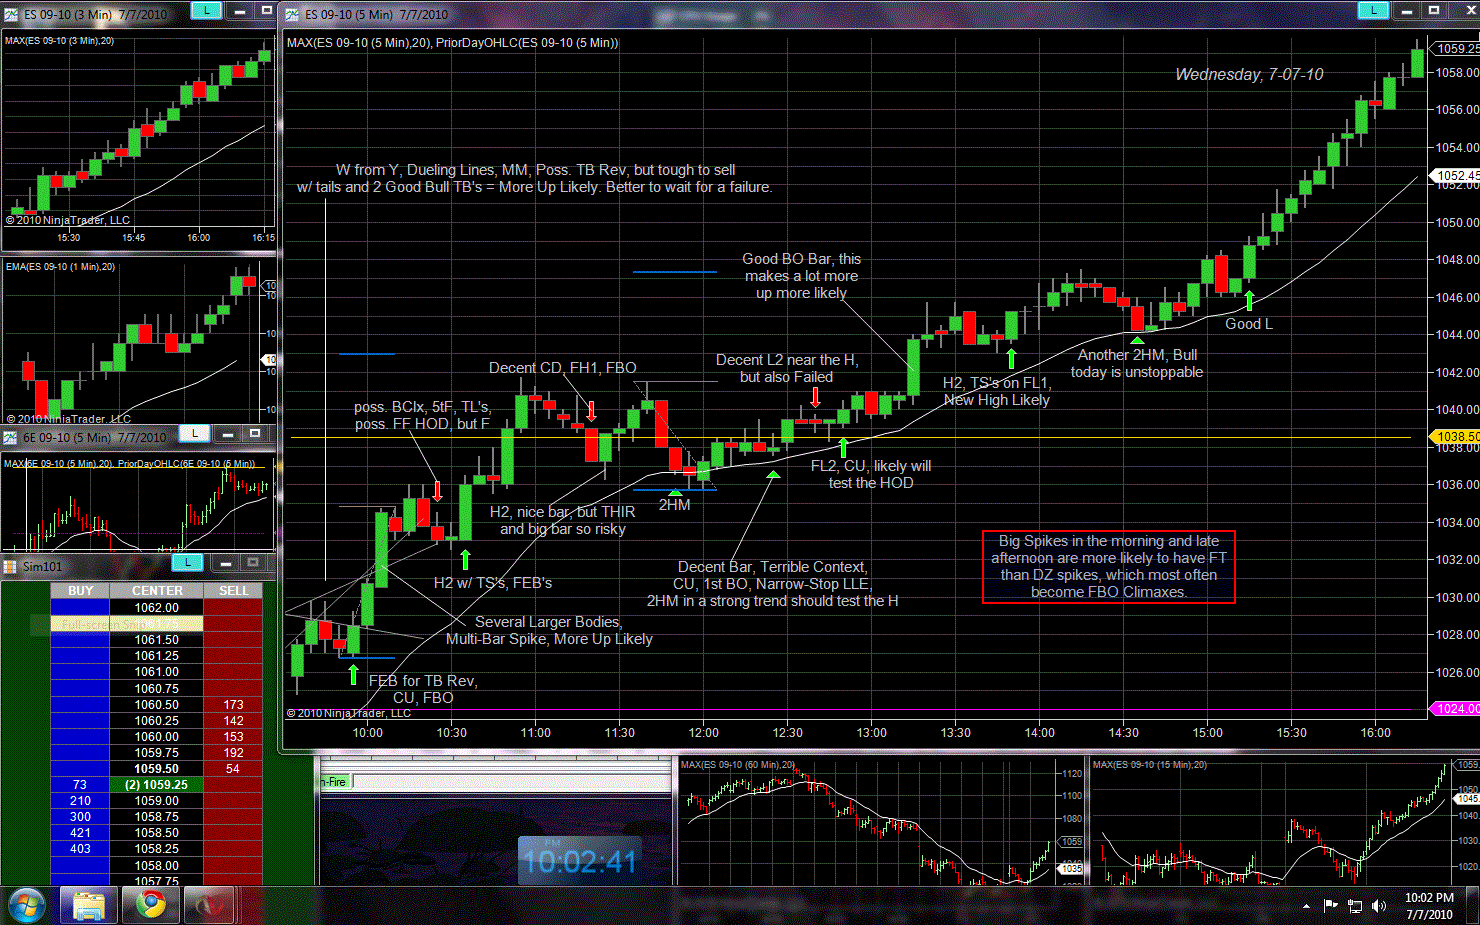This screenshot has height=925, width=1480.
Task: Toggle the L link button on ES 3 Min chart
Action: click(206, 10)
